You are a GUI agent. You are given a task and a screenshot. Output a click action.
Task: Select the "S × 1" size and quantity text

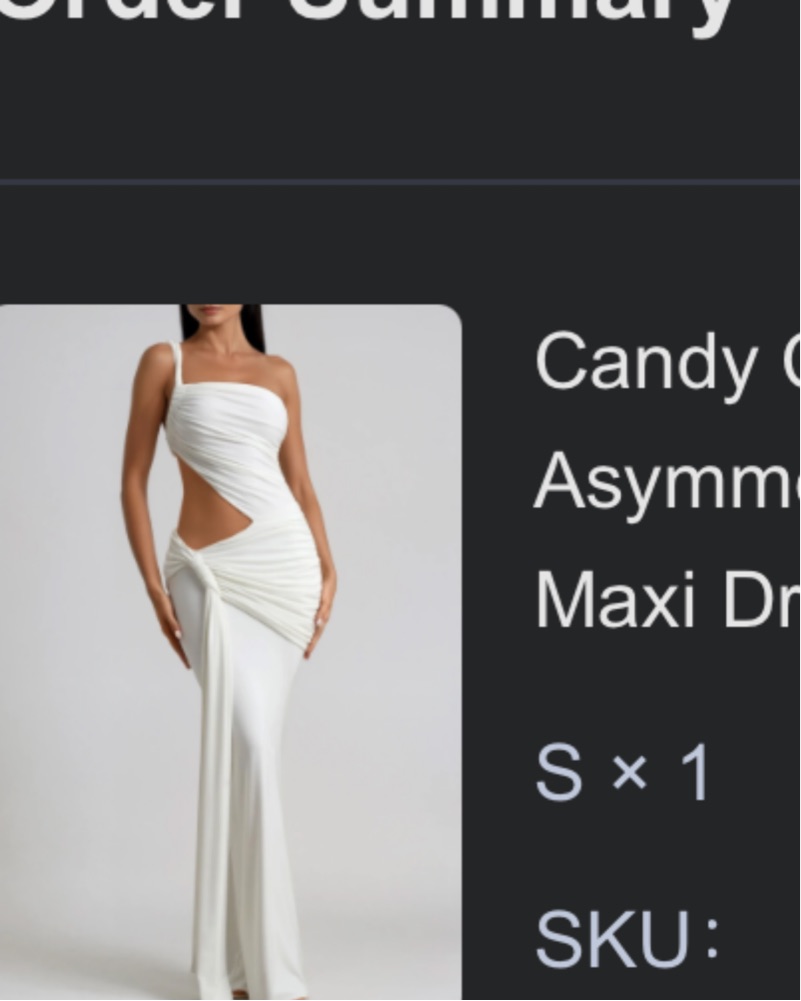(622, 772)
